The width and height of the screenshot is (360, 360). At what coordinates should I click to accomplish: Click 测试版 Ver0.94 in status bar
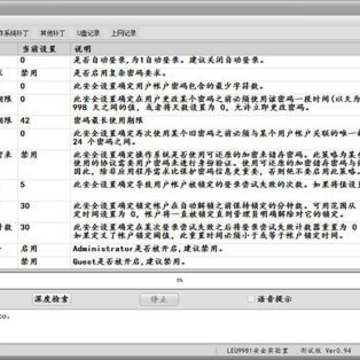[x=326, y=351]
